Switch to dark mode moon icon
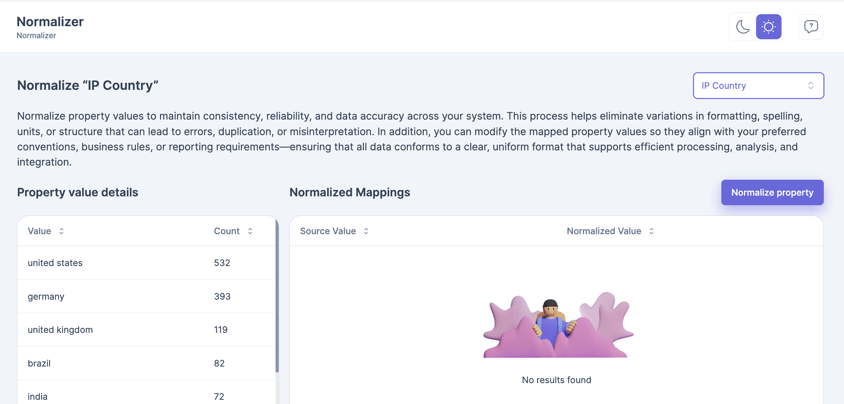Image resolution: width=844 pixels, height=404 pixels. pos(742,27)
